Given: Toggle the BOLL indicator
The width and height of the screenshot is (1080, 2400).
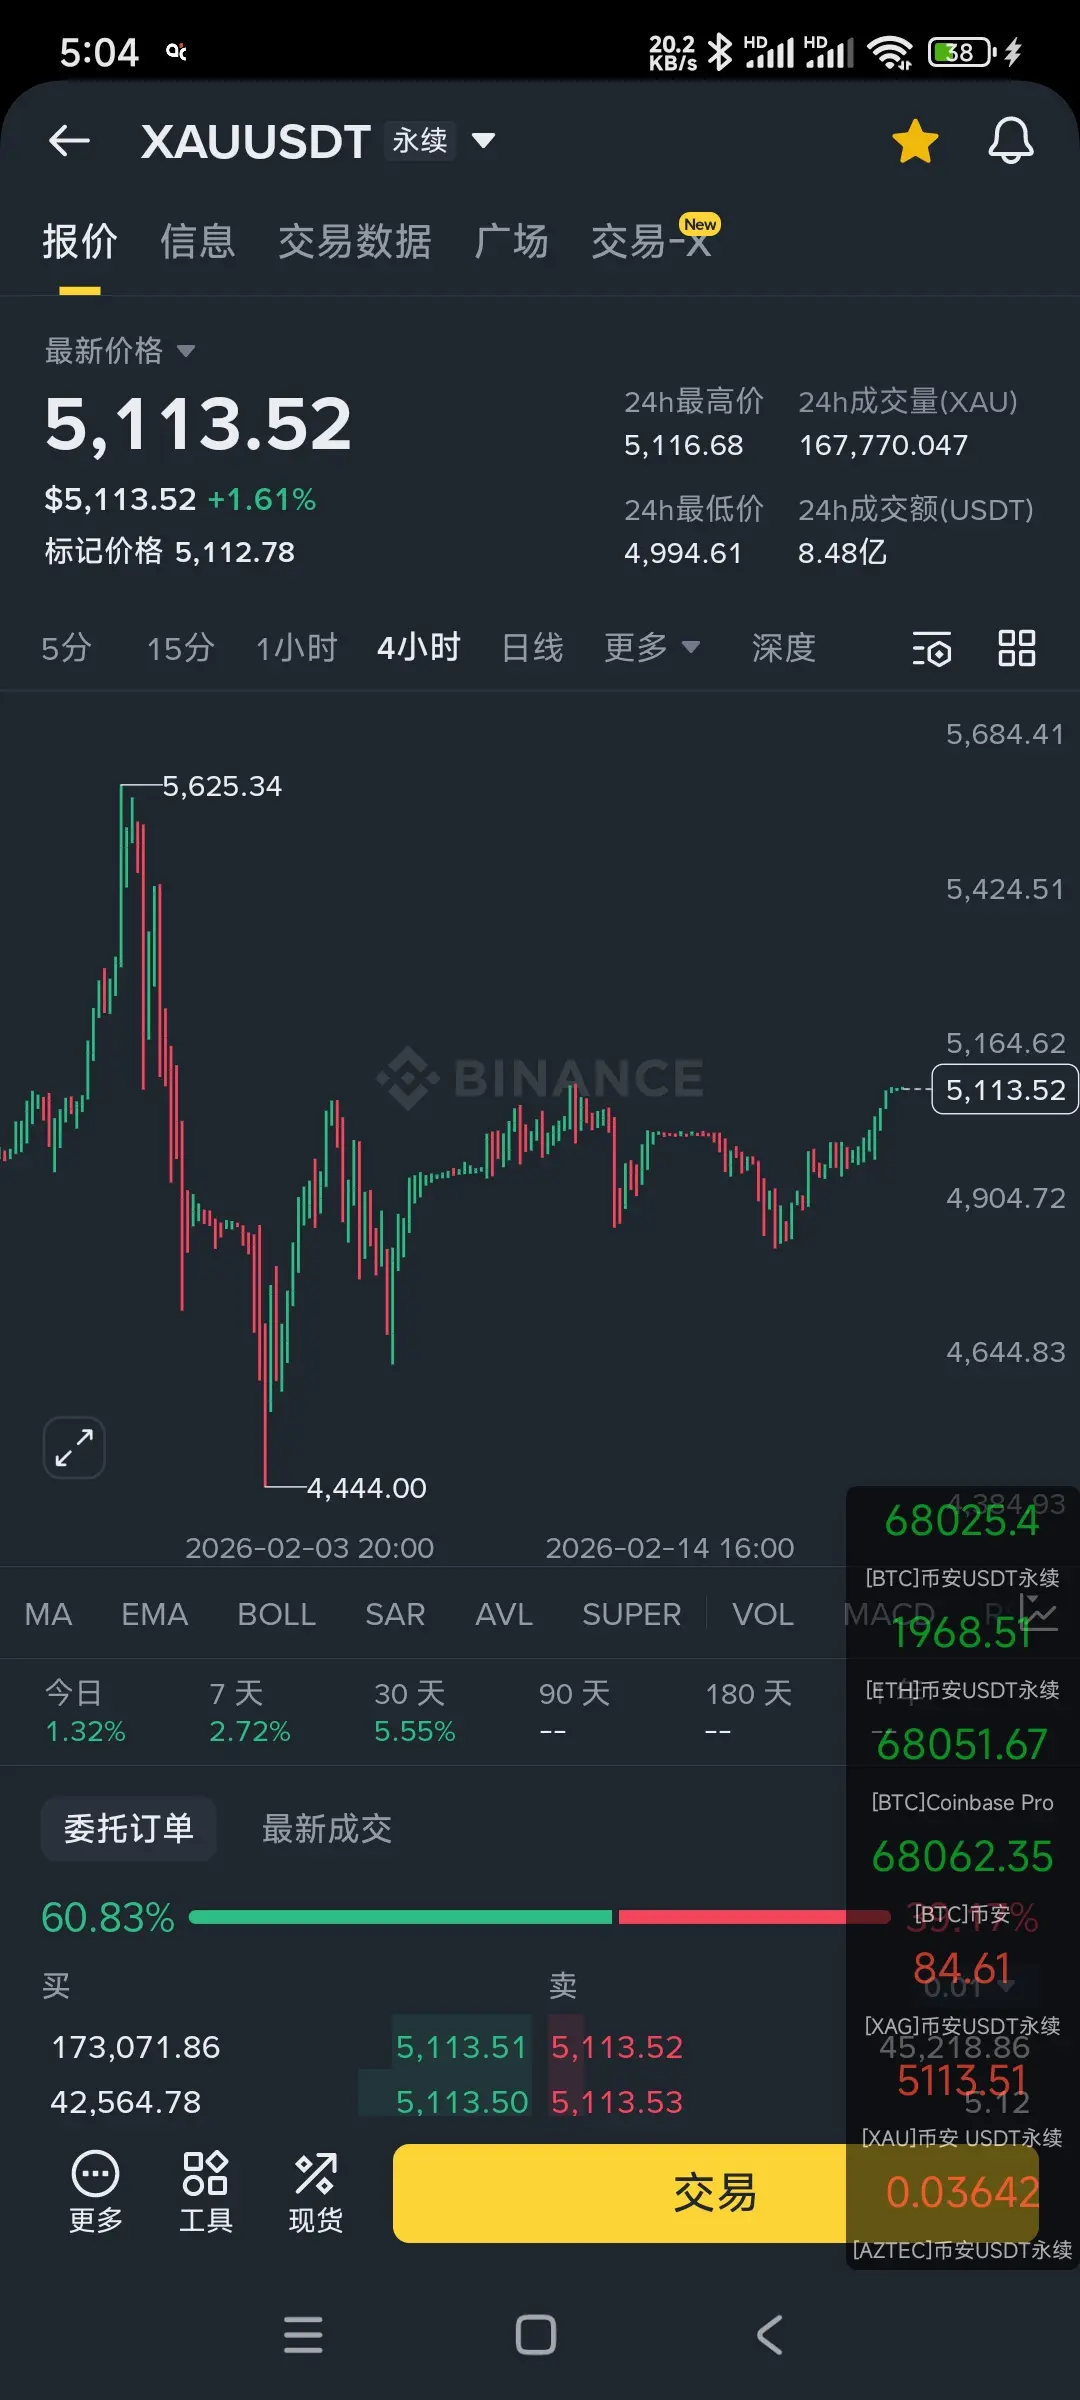Looking at the screenshot, I should 277,1614.
